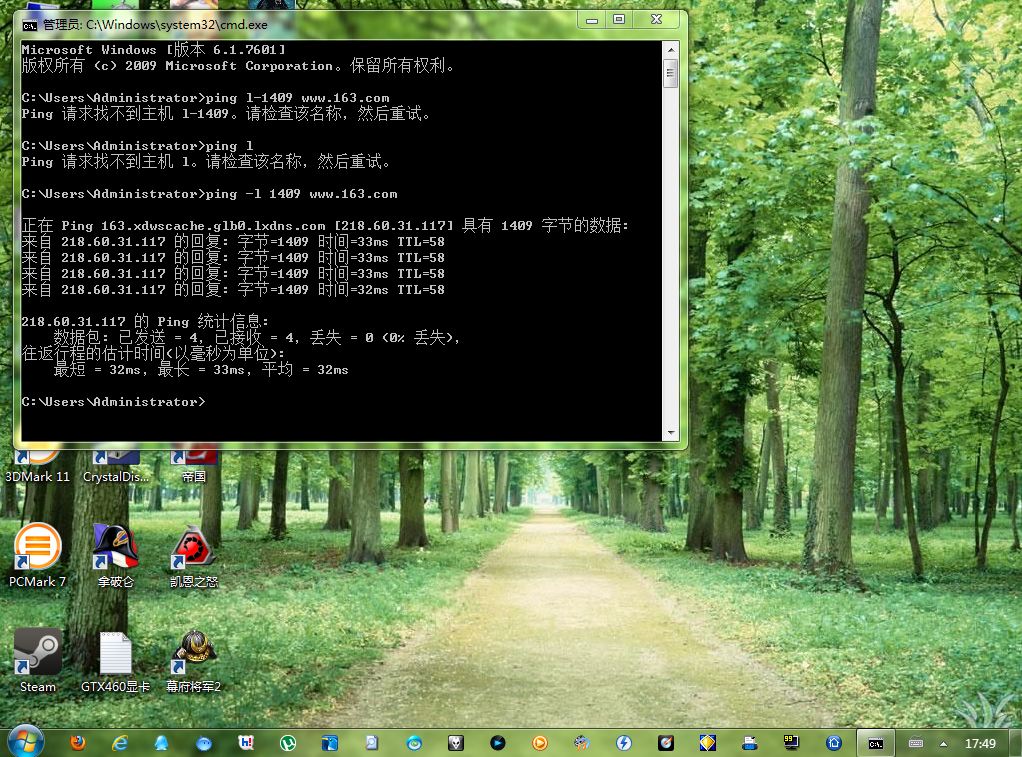The image size is (1022, 757).
Task: Open the printer/fax taskbar icon
Action: coord(750,743)
